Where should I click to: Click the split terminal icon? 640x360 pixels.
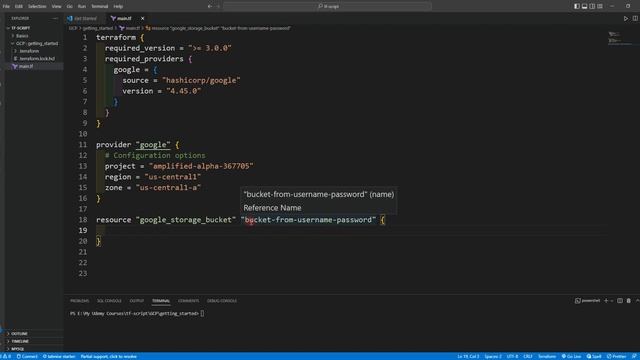(x=620, y=301)
